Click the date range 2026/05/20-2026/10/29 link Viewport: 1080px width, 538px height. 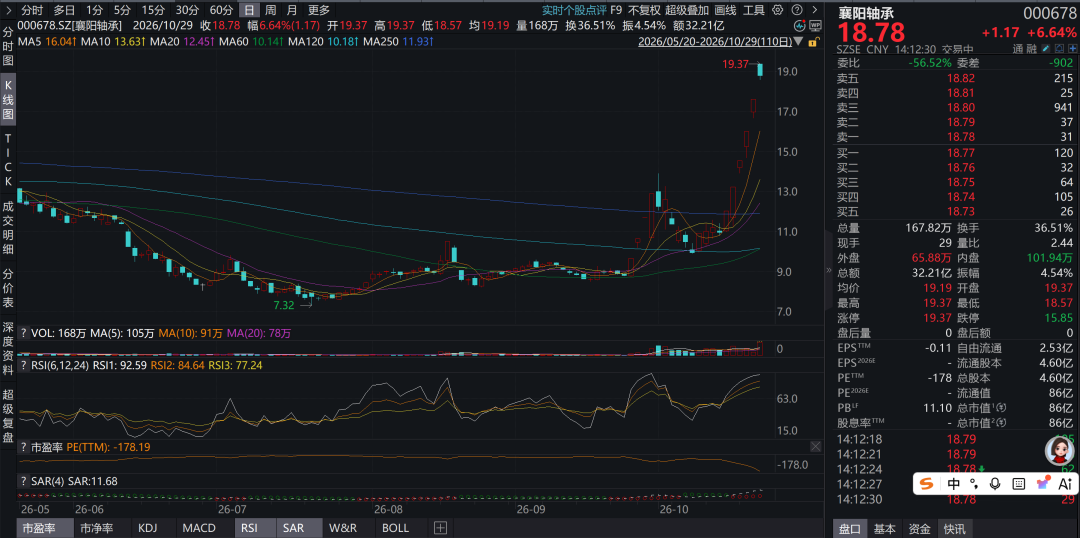click(714, 41)
